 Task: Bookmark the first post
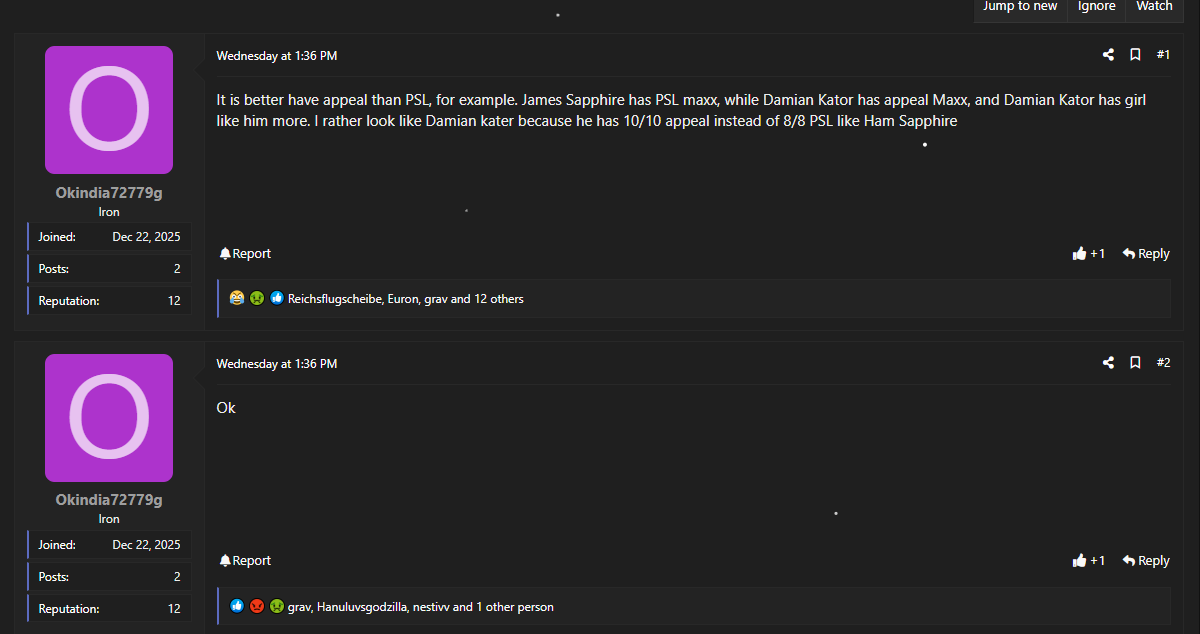[1135, 55]
